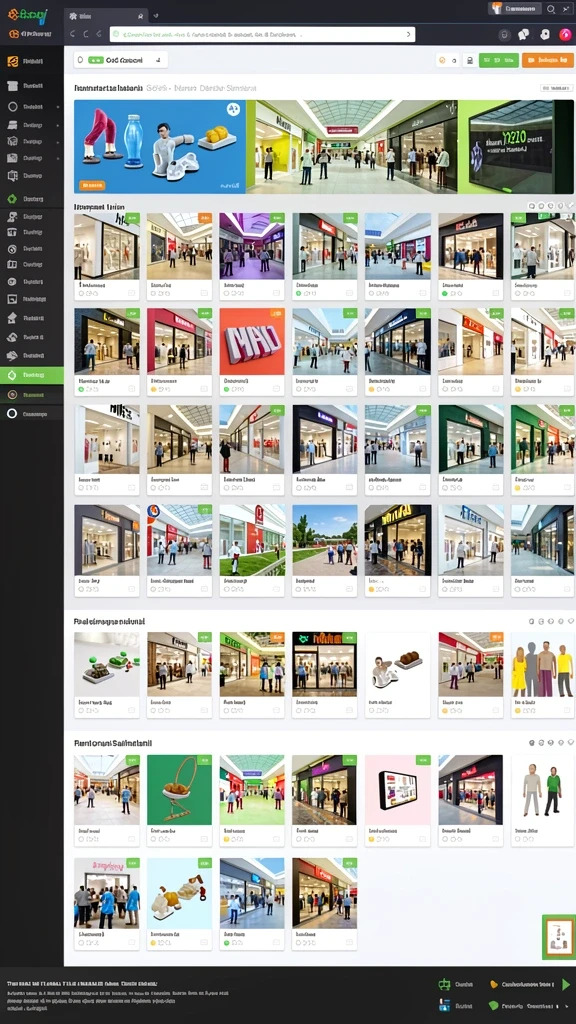
Task: Open search via the magnifier icon at top
Action: 551,8
